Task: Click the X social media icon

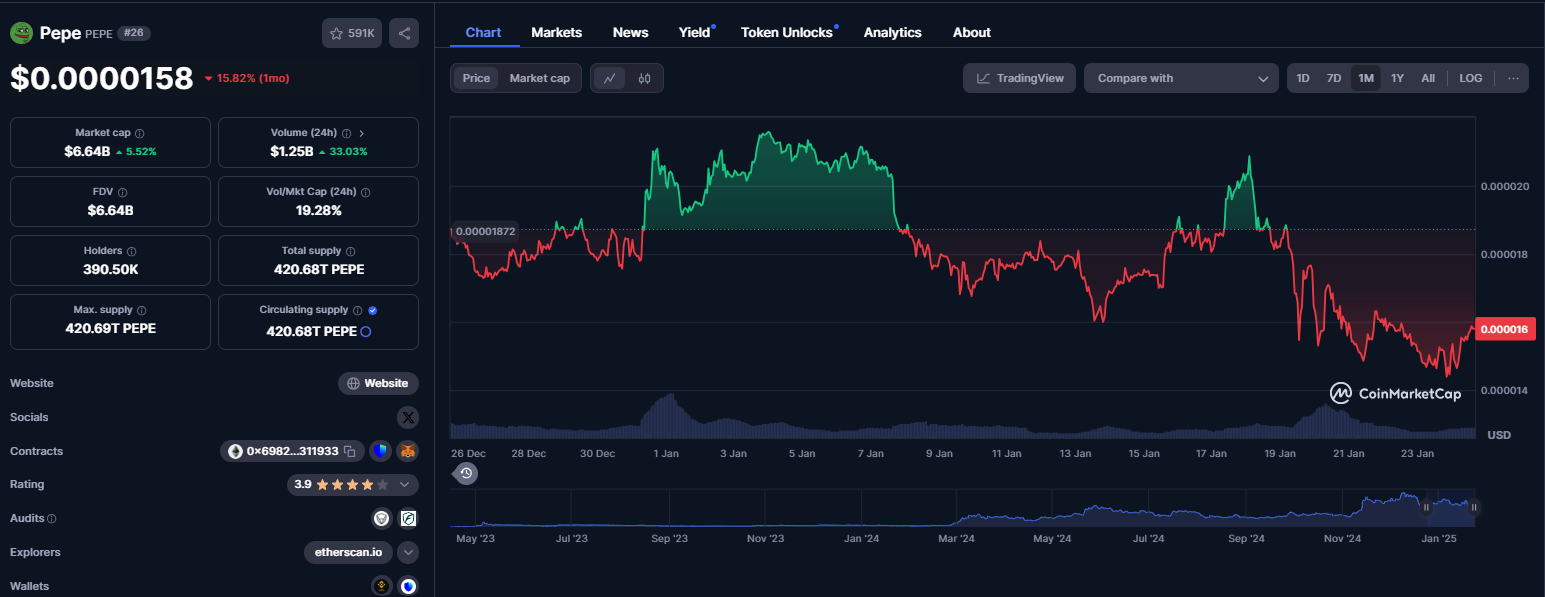Action: [x=408, y=417]
